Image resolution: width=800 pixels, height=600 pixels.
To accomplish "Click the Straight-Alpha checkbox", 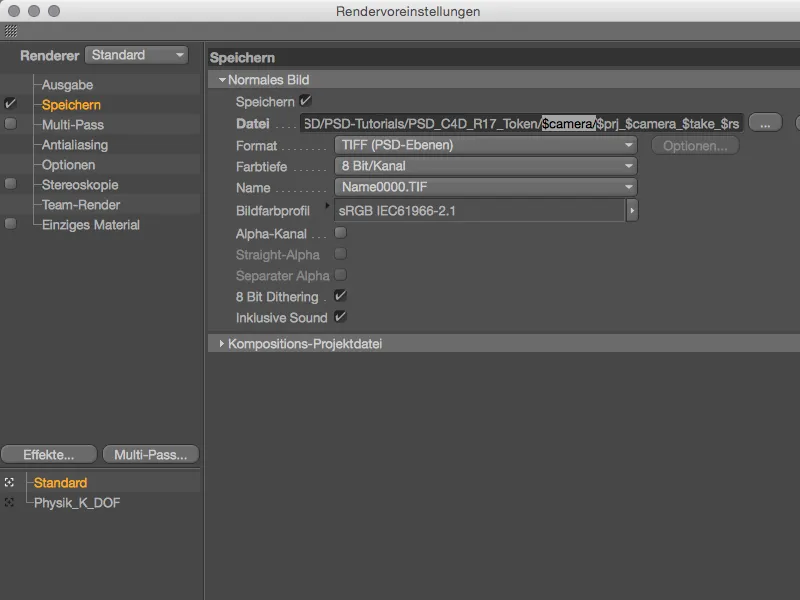I will pos(340,254).
